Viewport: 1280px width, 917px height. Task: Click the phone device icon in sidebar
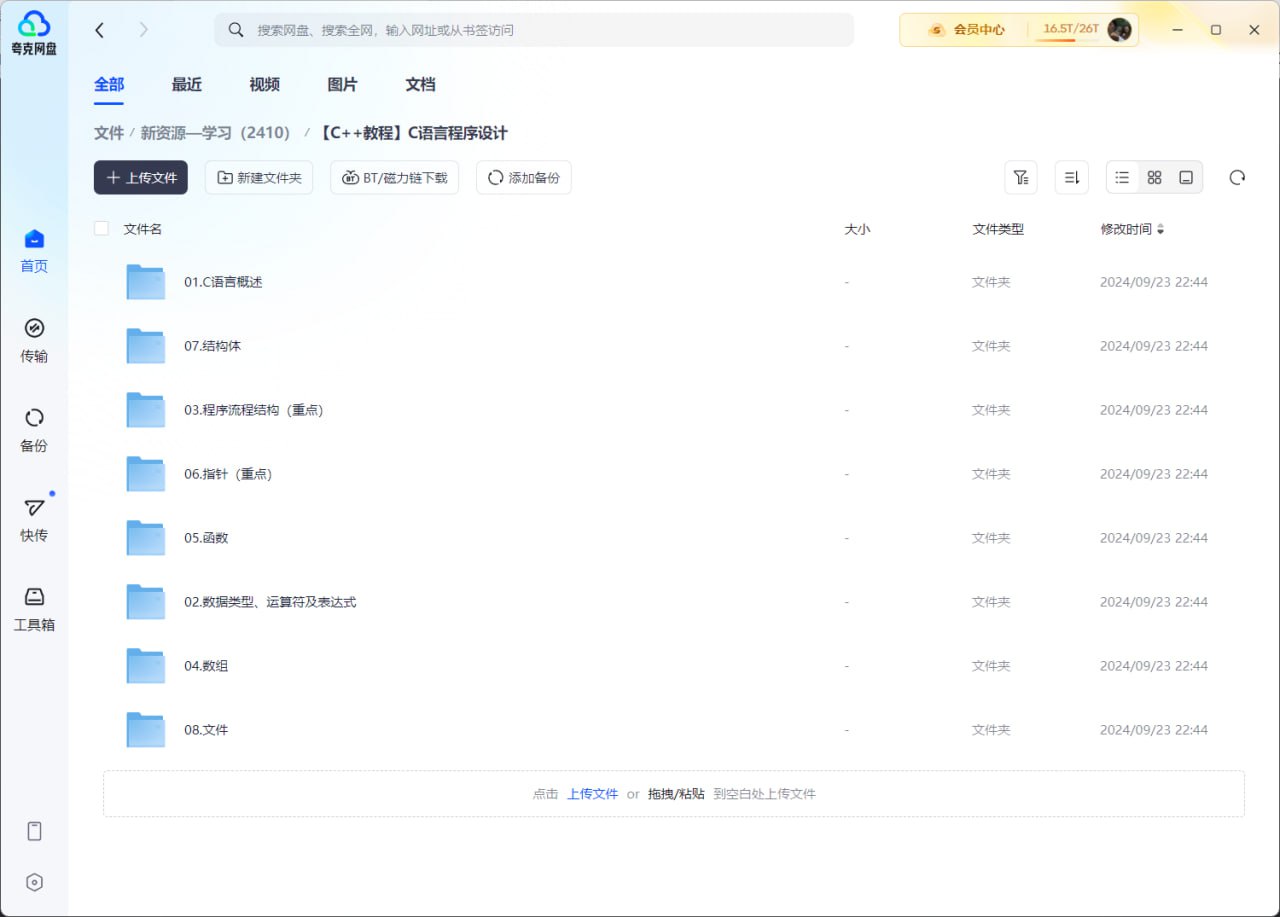[x=34, y=831]
